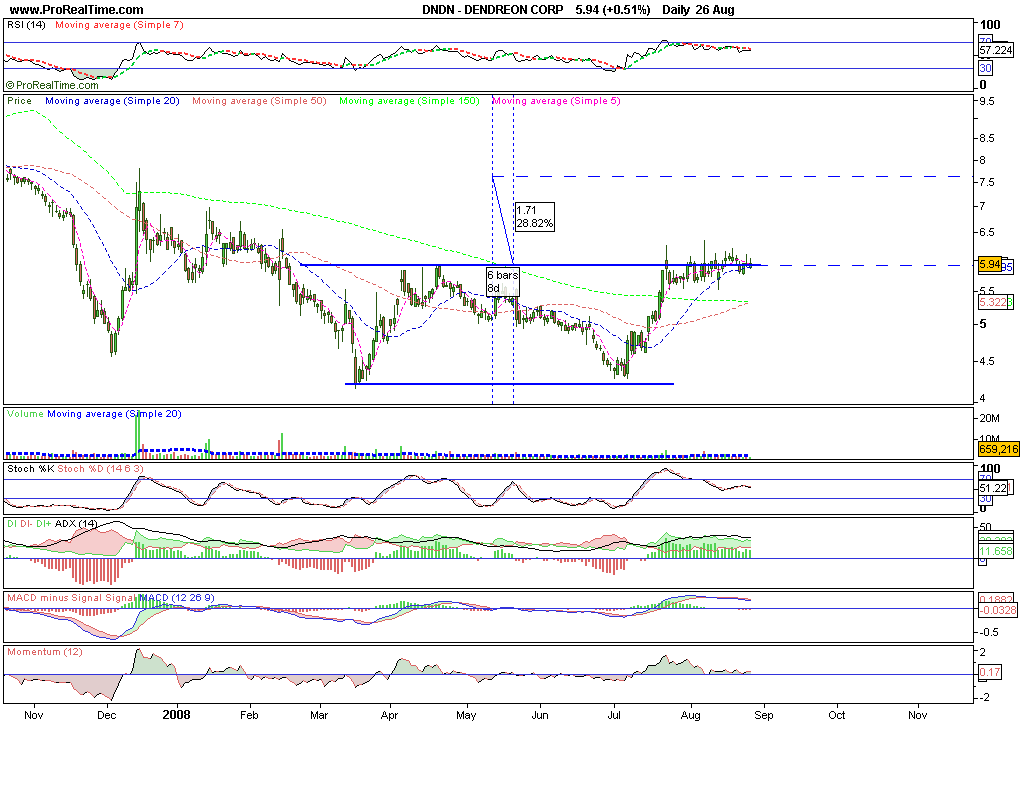Click the 1.71 28.82% measurement box
Viewport: 1024px width, 800px height.
[x=534, y=217]
